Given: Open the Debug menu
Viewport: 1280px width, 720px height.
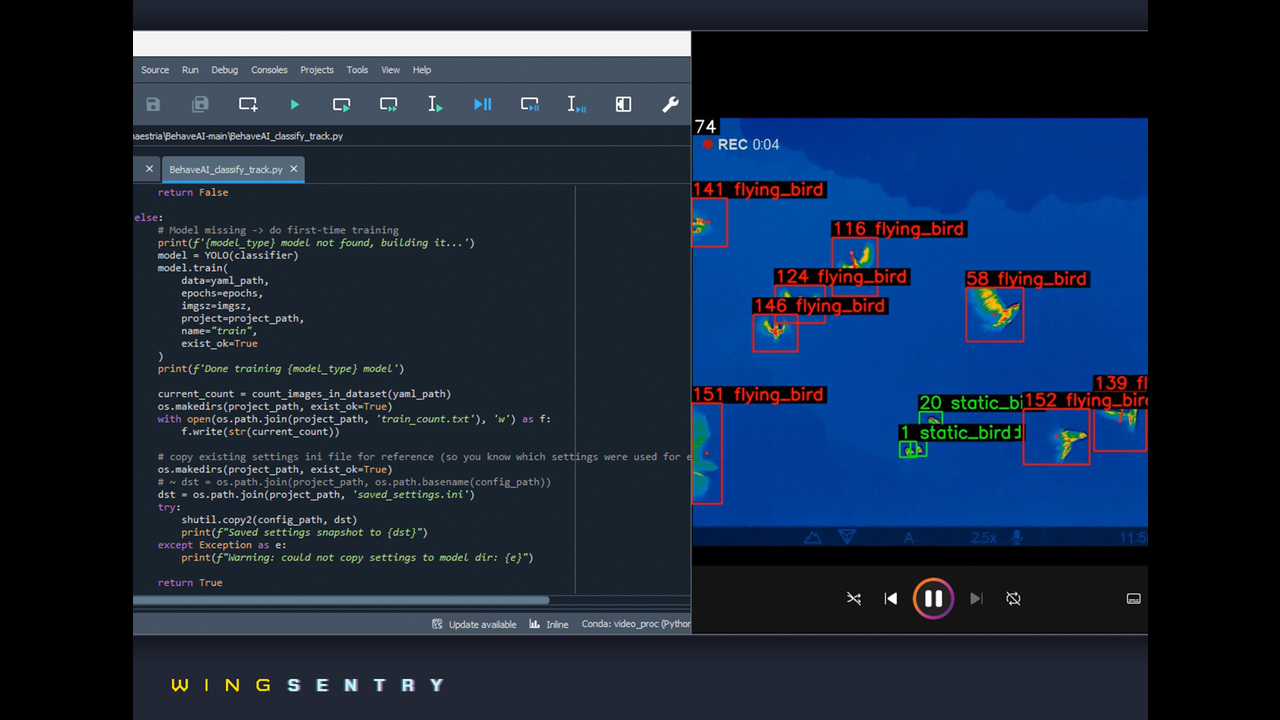Looking at the screenshot, I should pyautogui.click(x=225, y=70).
